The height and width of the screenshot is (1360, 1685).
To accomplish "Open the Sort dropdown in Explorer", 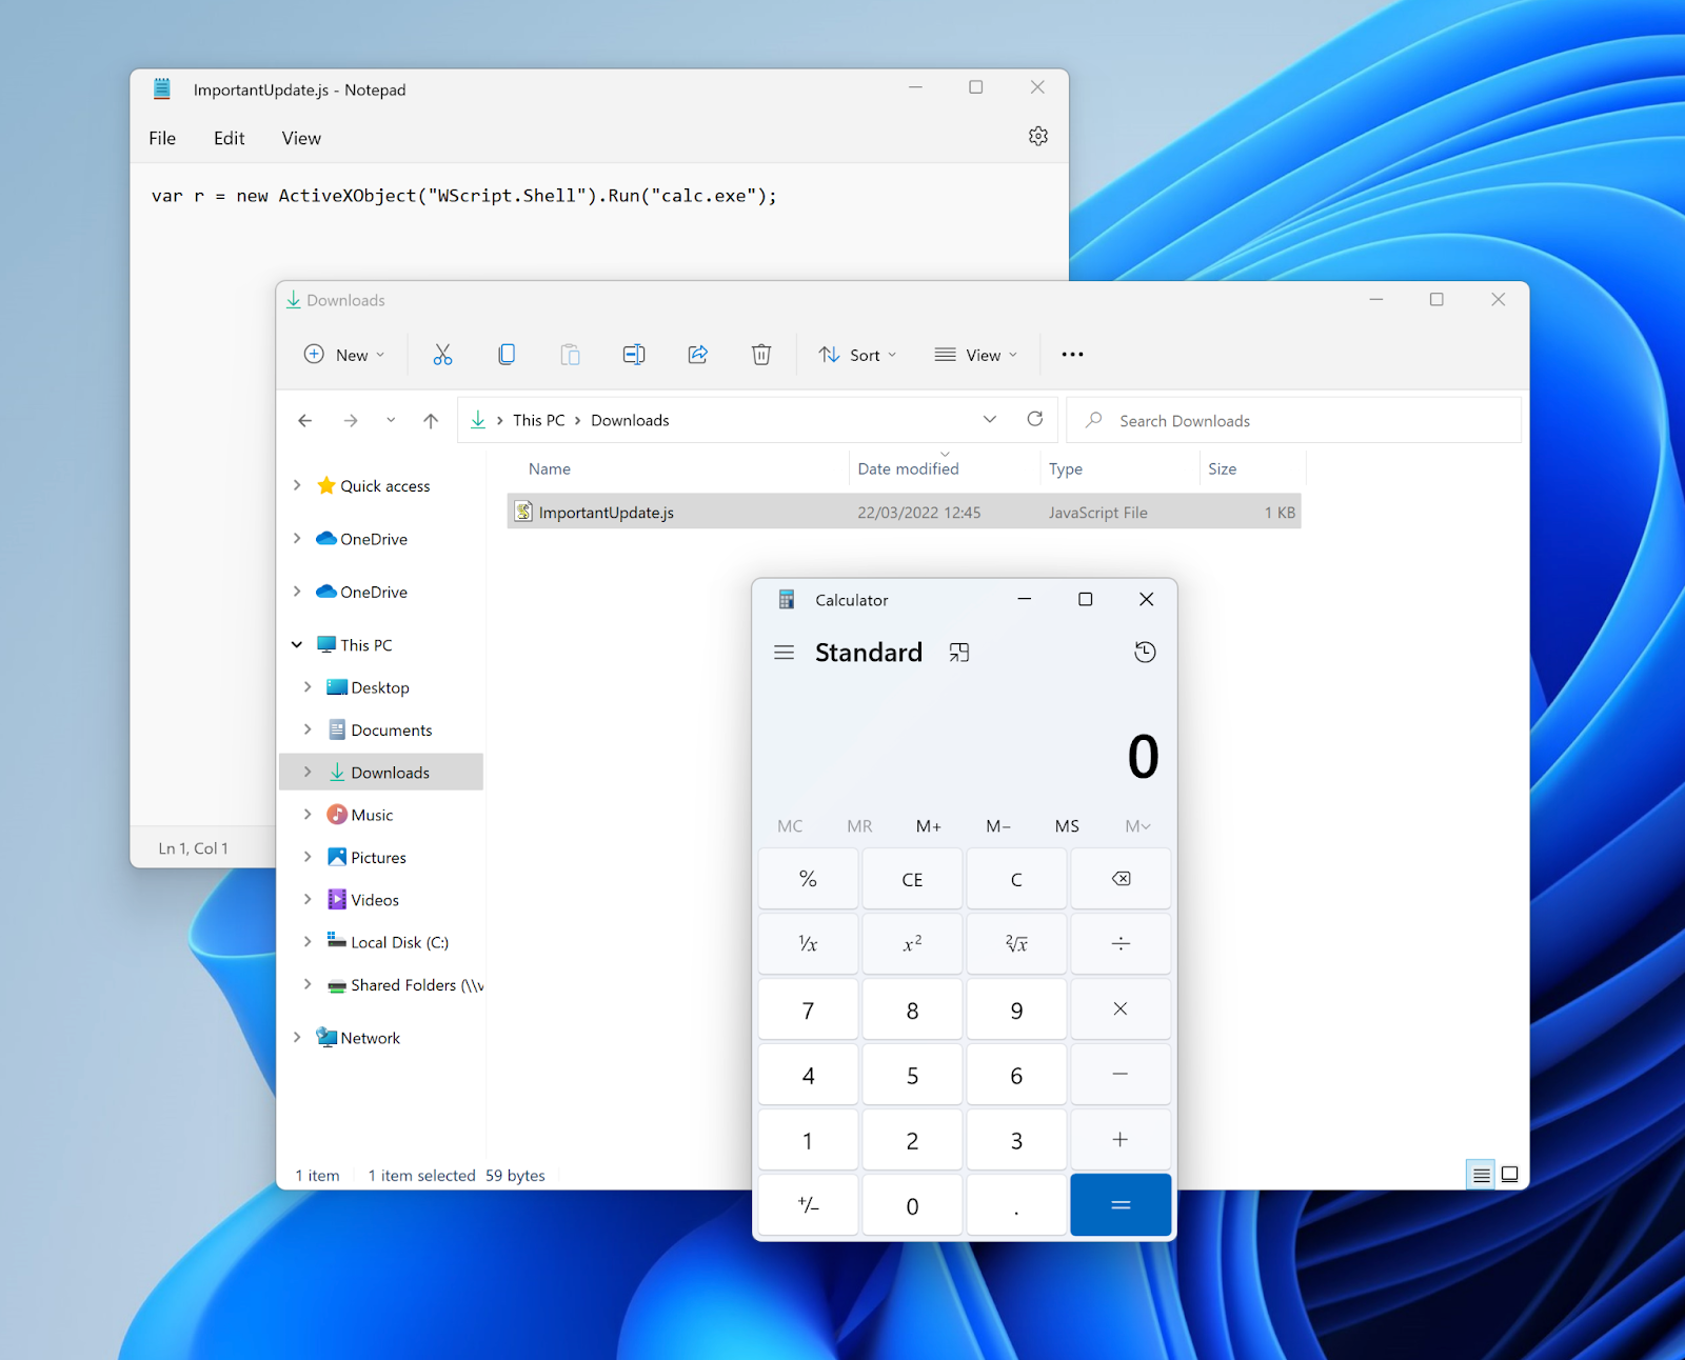I will click(858, 355).
